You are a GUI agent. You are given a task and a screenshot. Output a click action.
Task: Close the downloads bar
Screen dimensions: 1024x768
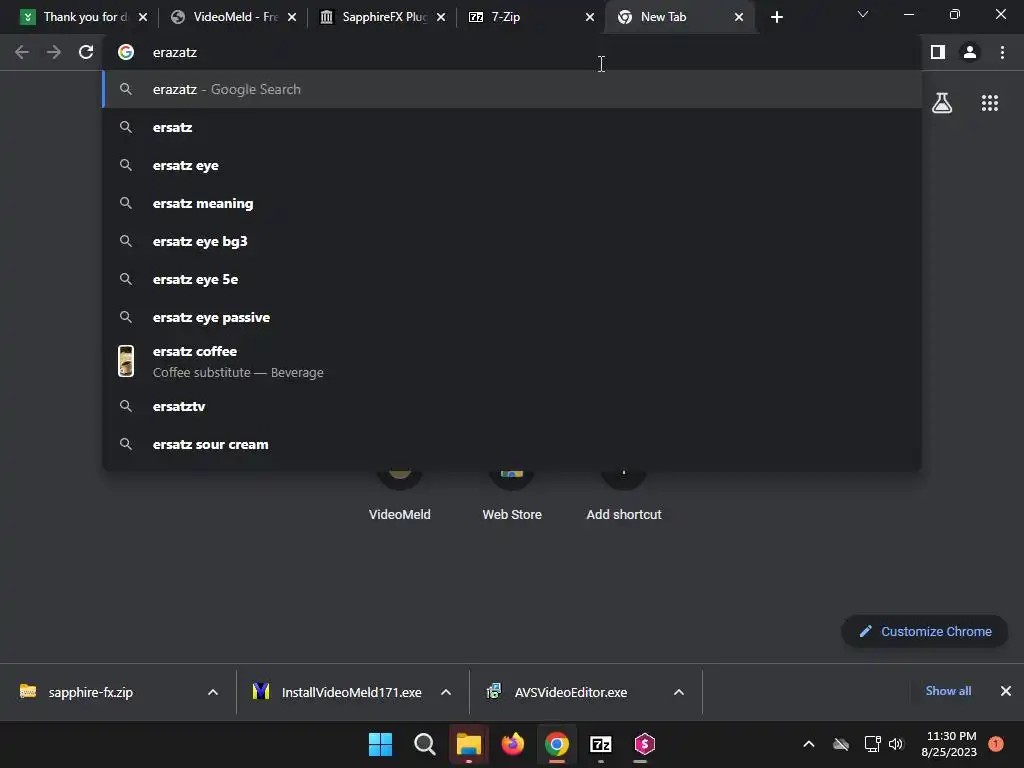[x=1006, y=691]
